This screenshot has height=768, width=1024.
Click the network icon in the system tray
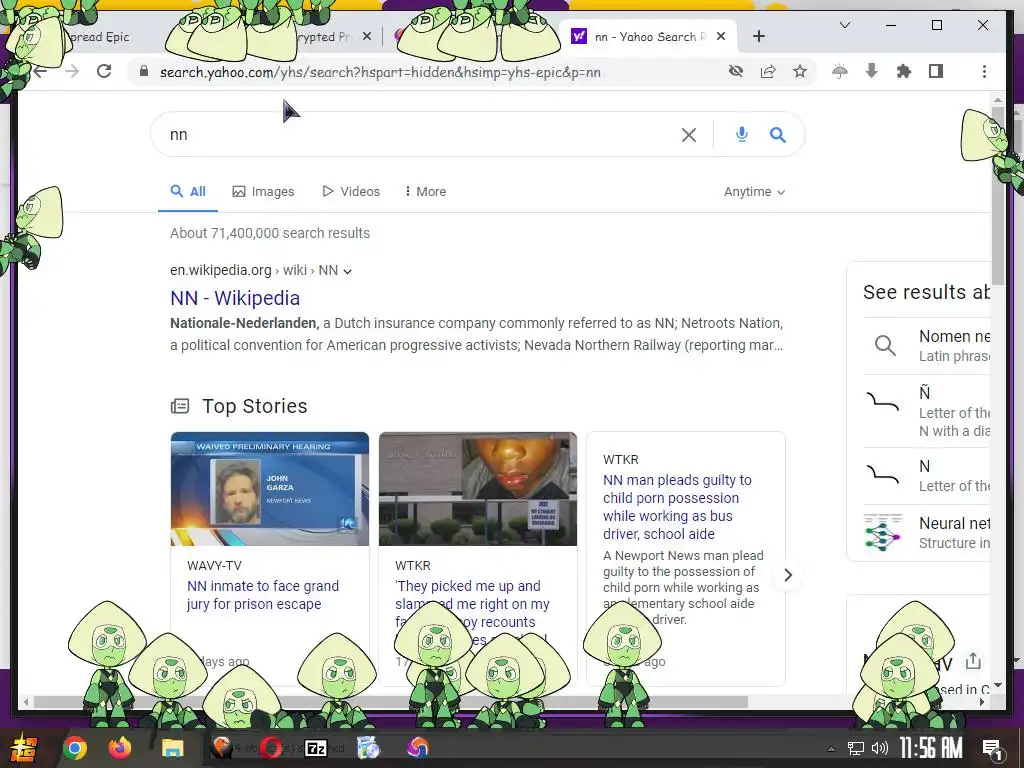[x=856, y=748]
